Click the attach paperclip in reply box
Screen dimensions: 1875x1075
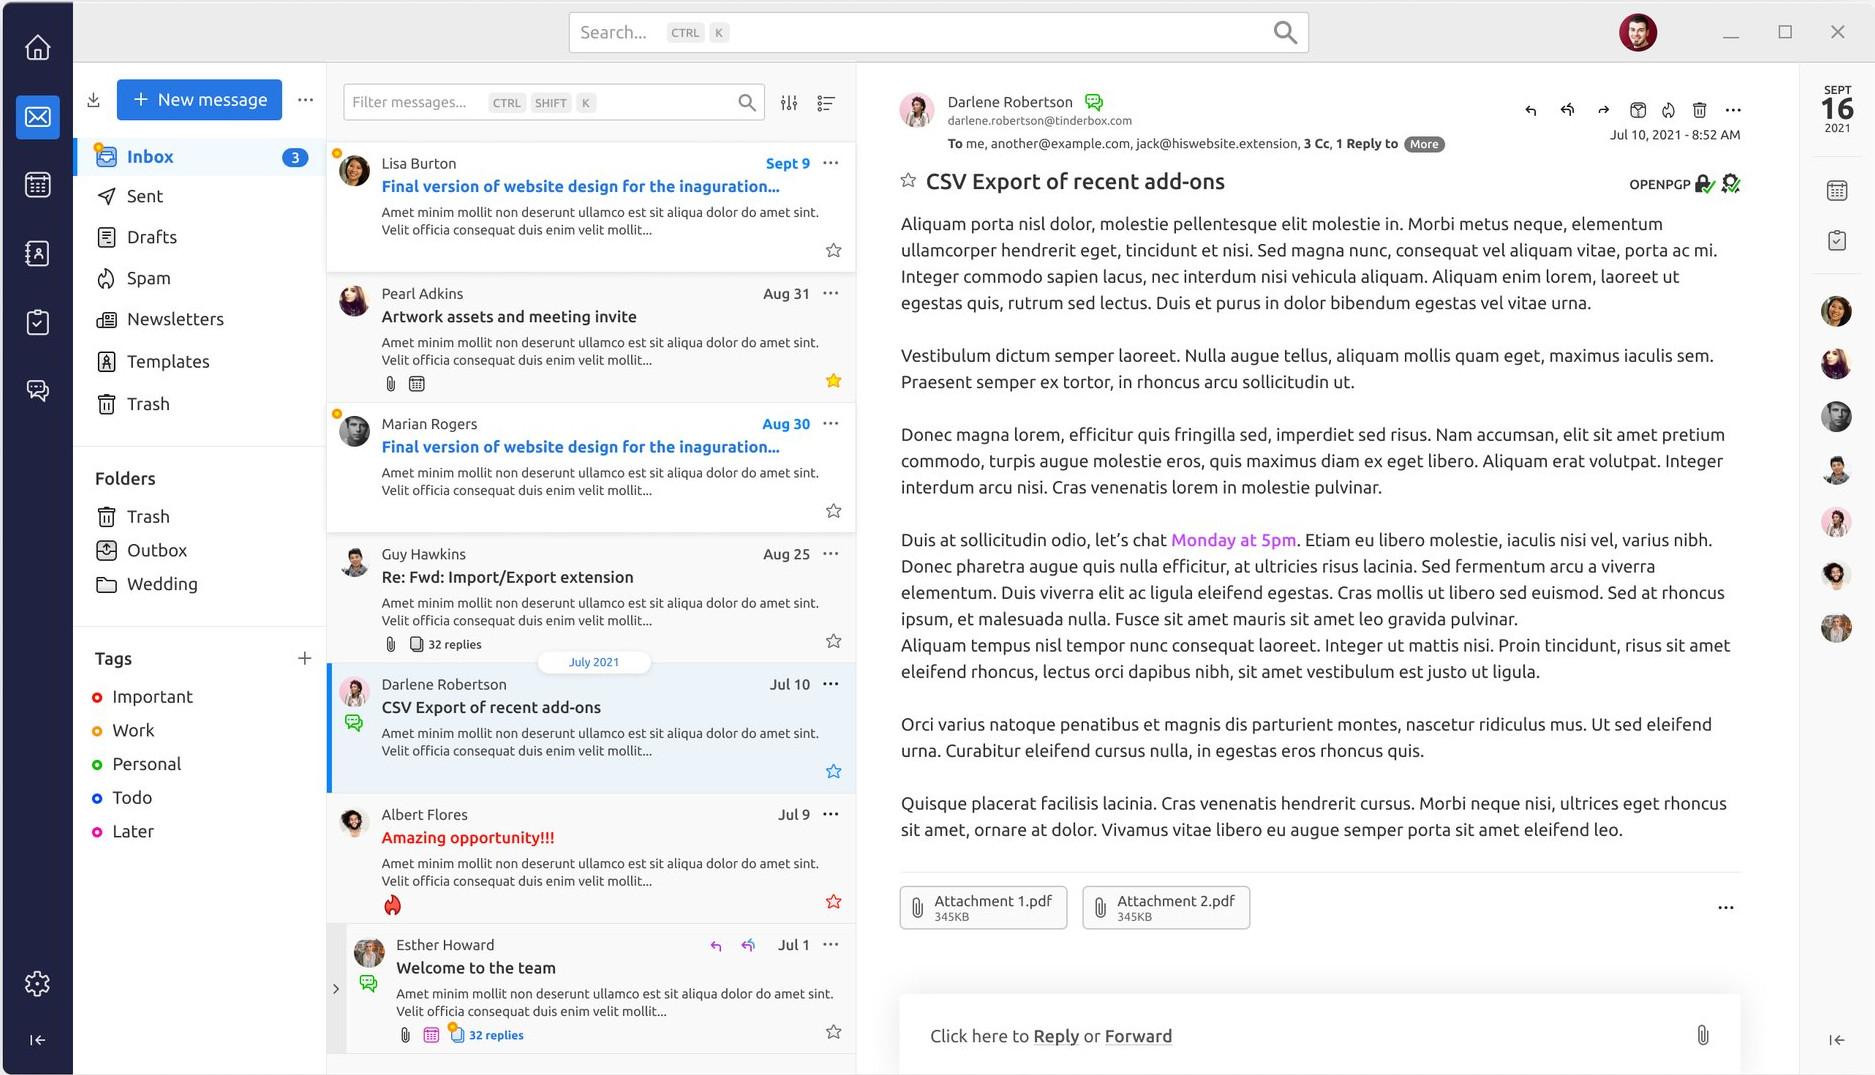pyautogui.click(x=1702, y=1036)
